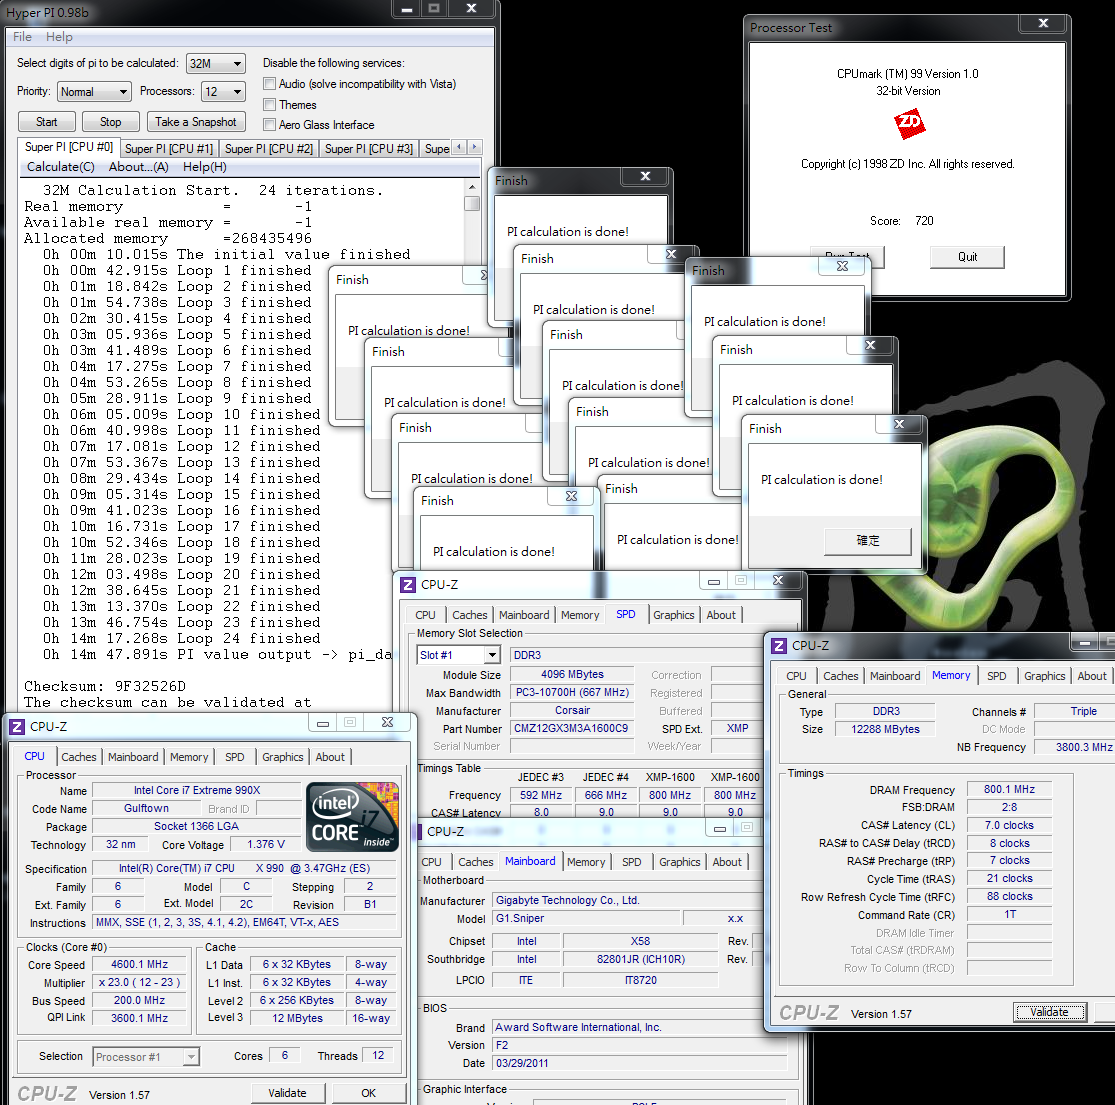The image size is (1115, 1105).
Task: Open the Help menu in Hyper PI
Action: pyautogui.click(x=59, y=37)
